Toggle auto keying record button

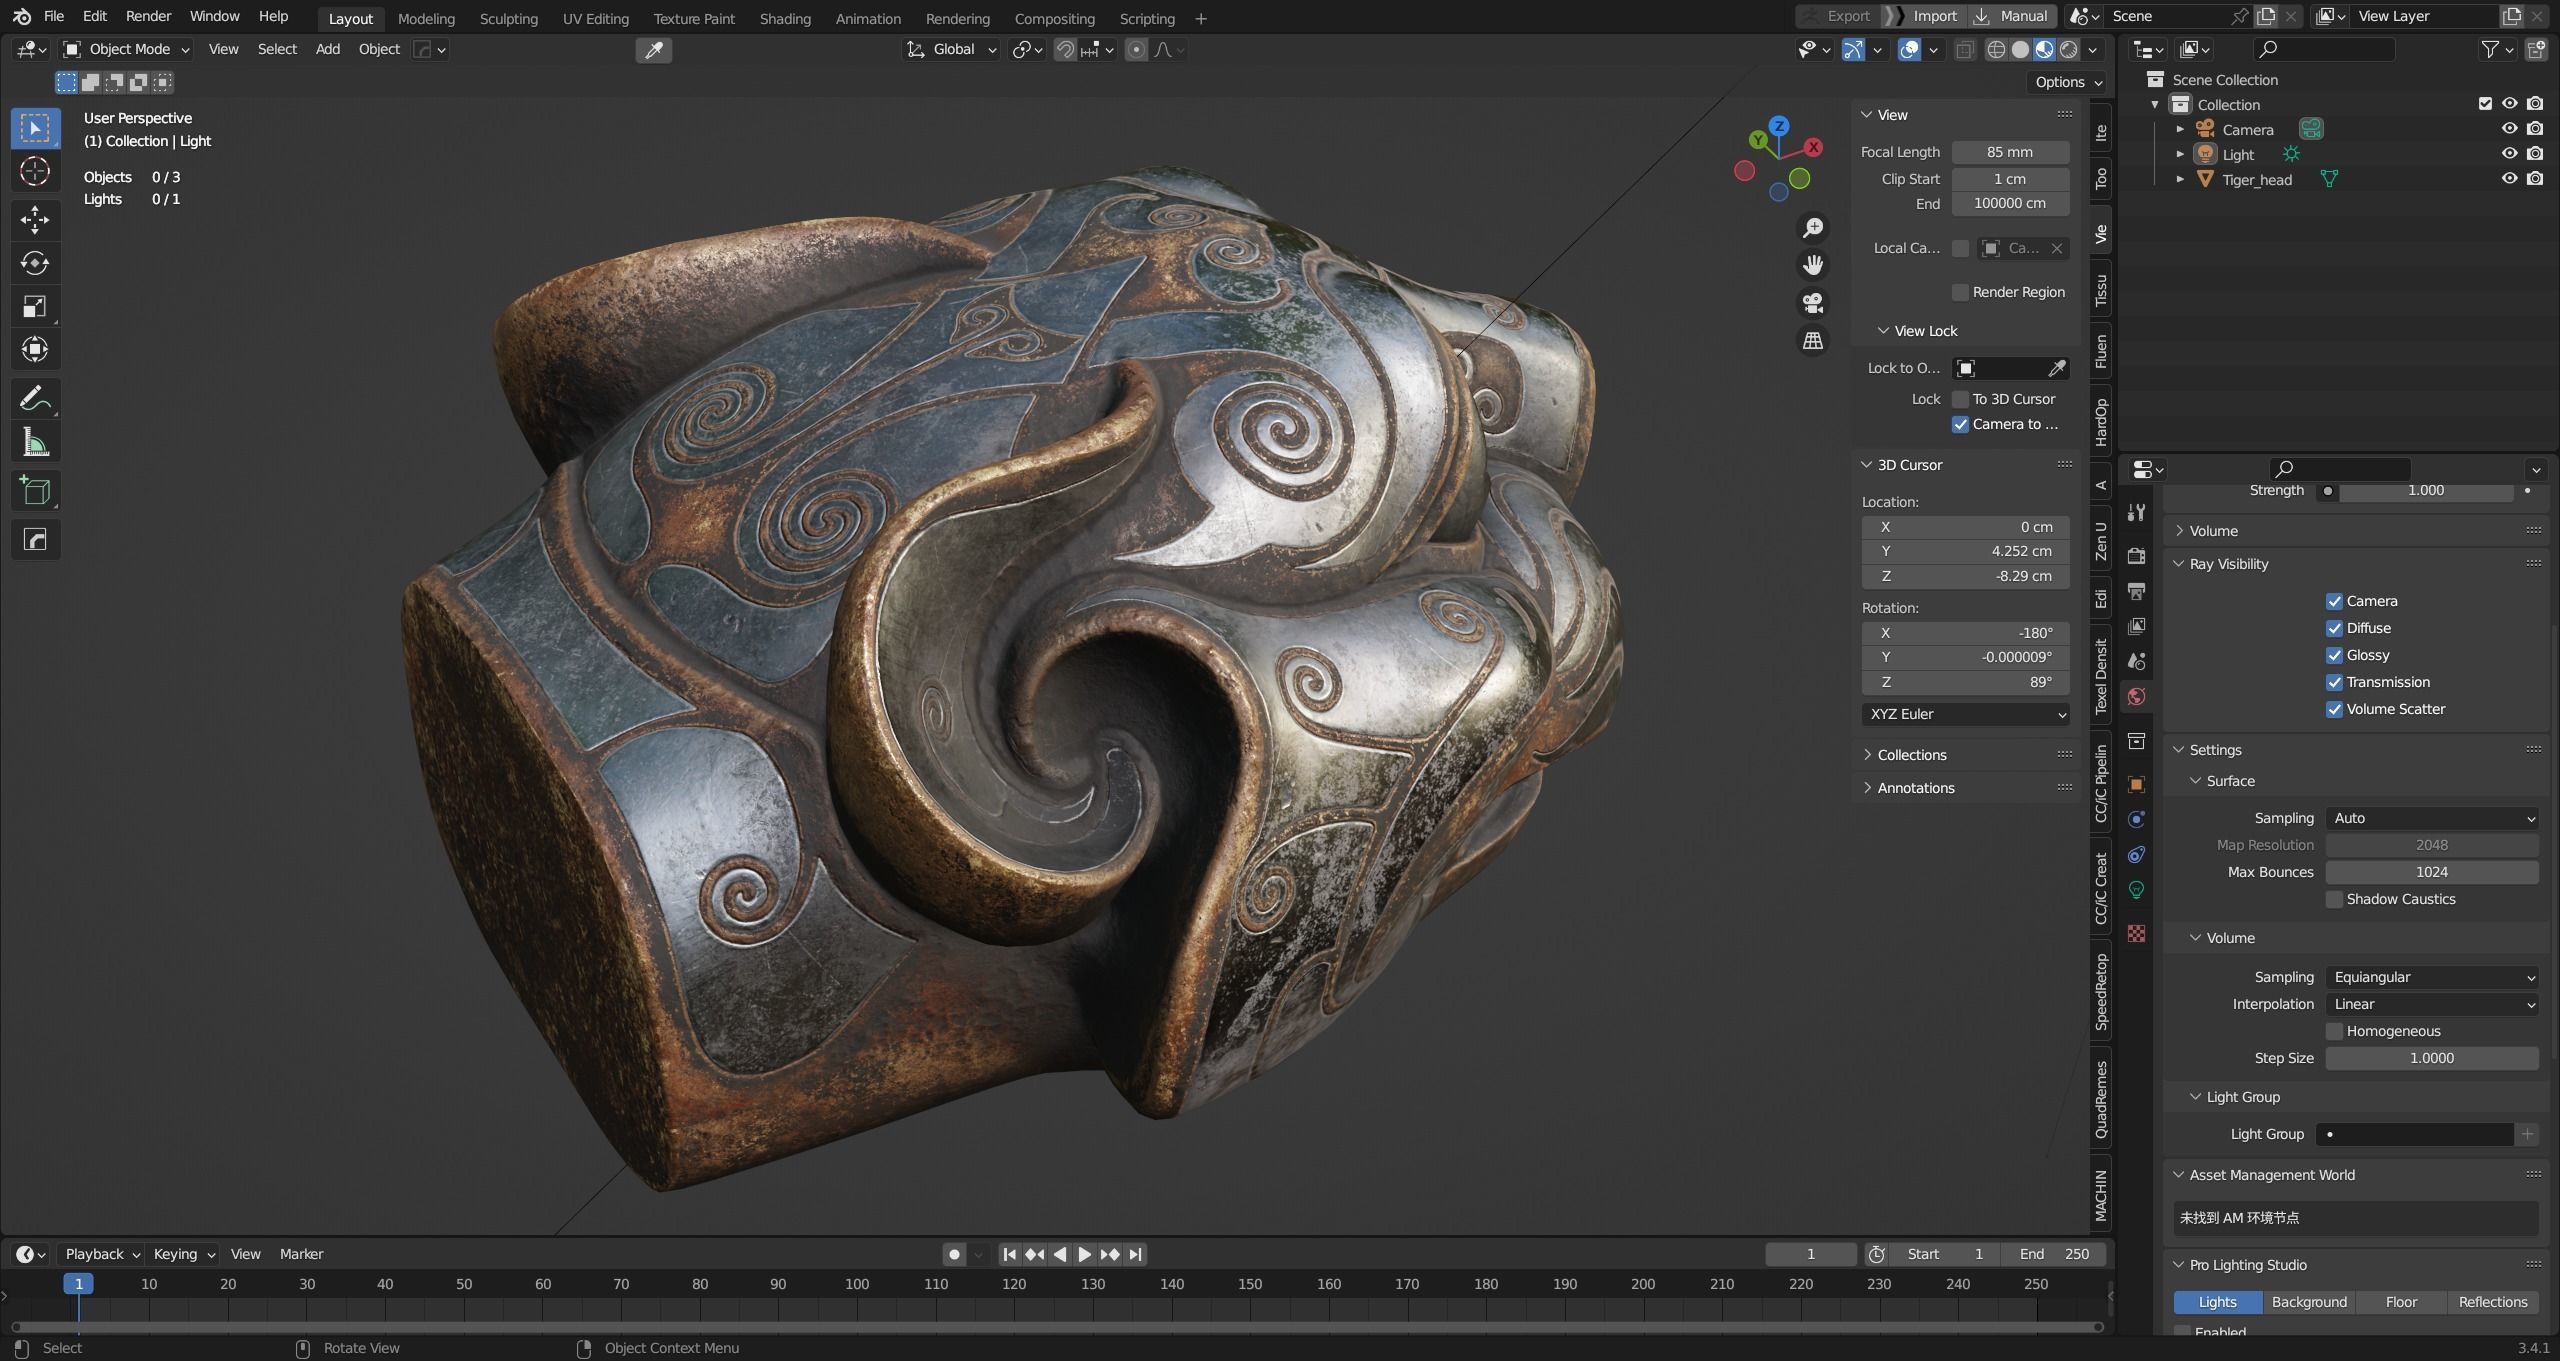(954, 1254)
